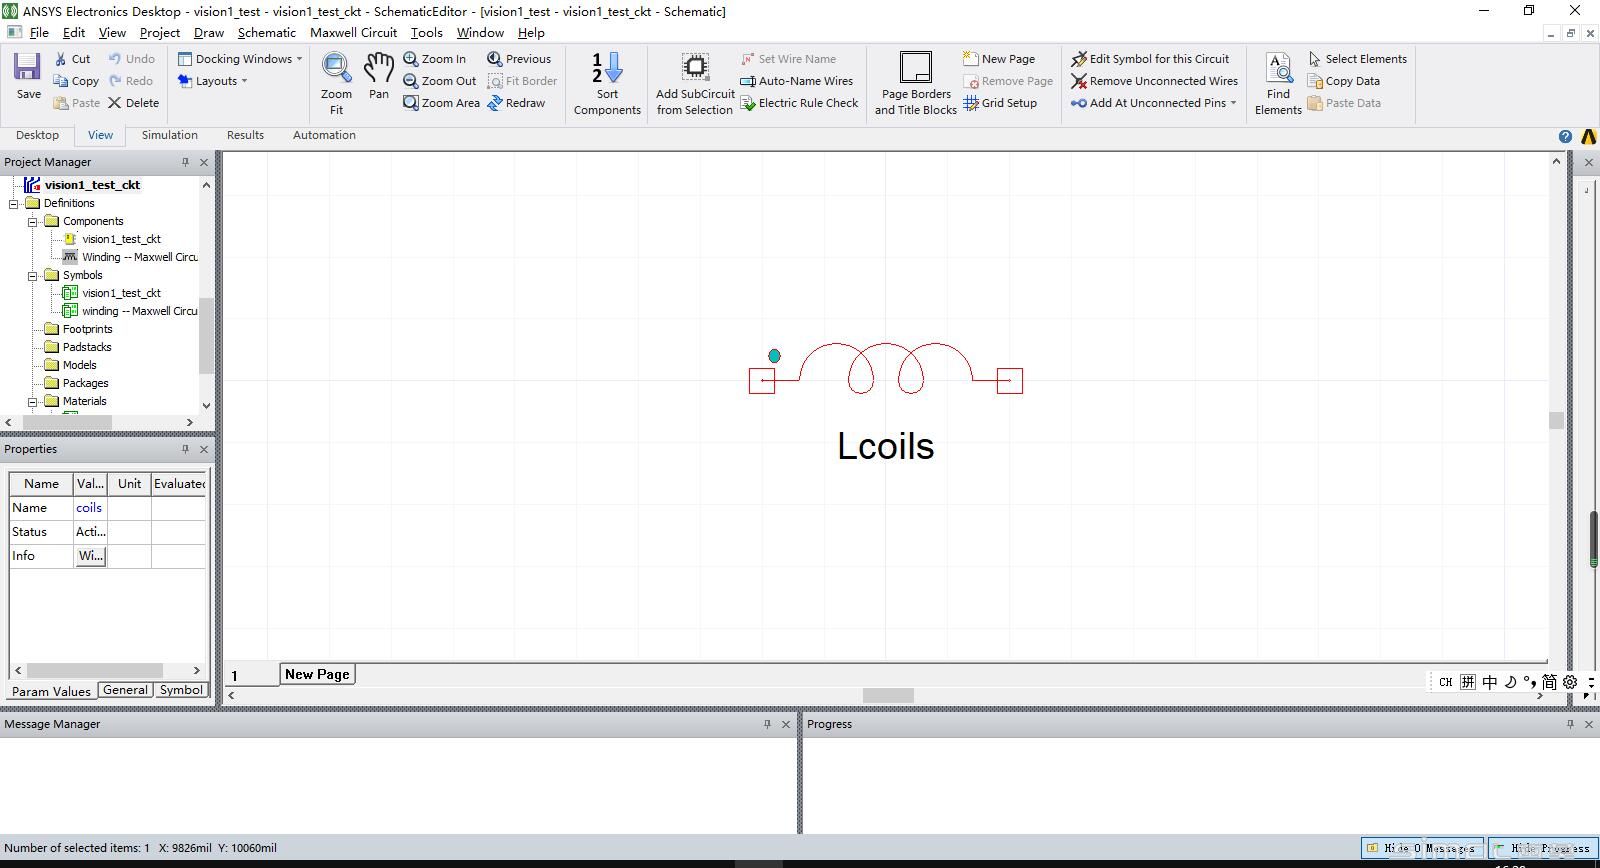Viewport: 1600px width, 868px height.
Task: Open Symbol properties tab
Action: pos(181,690)
